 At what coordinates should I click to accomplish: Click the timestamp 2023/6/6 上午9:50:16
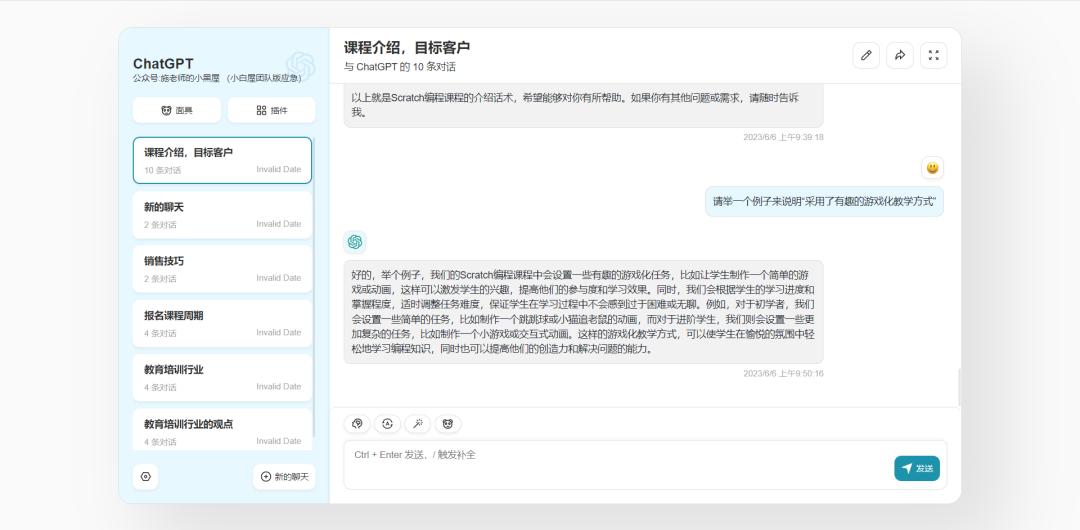[x=783, y=374]
